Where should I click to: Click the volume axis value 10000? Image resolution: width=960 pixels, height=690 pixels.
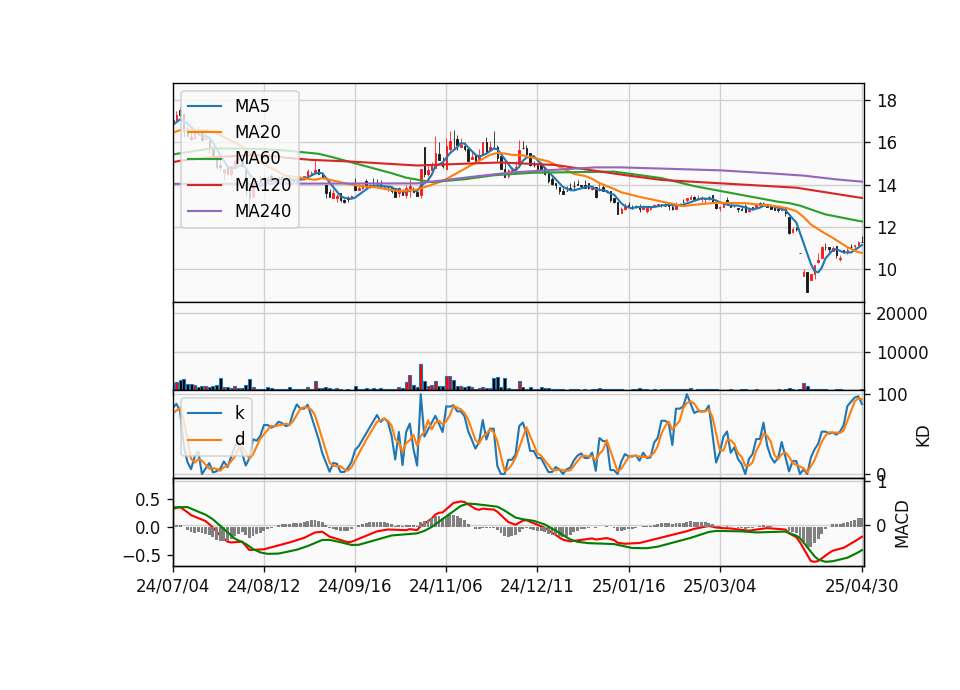(902, 353)
